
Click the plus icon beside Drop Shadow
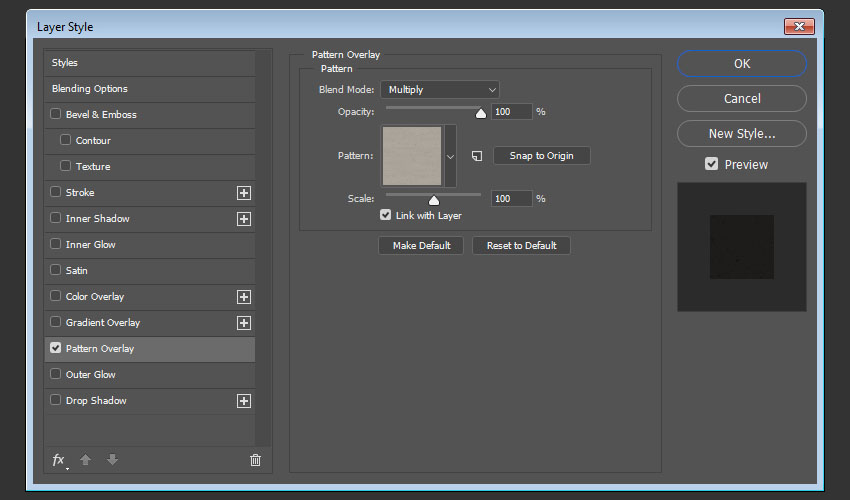coord(243,401)
